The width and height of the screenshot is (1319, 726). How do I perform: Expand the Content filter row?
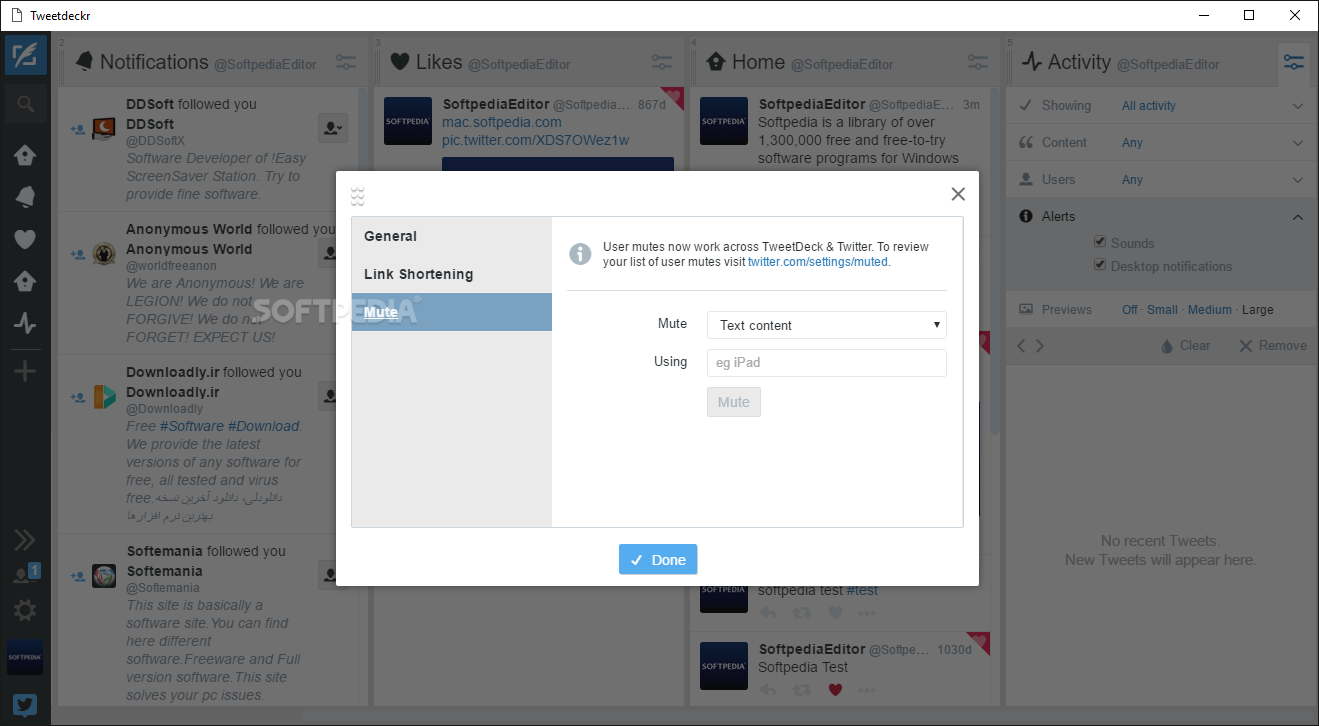click(x=1160, y=143)
